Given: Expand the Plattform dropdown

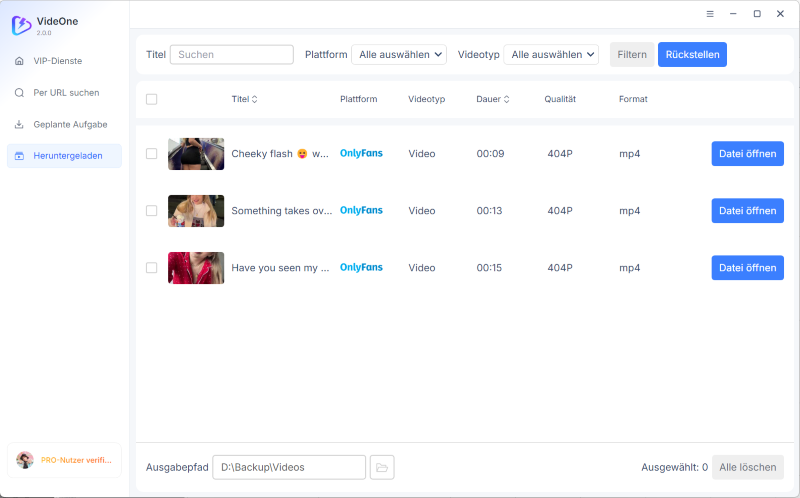Looking at the screenshot, I should tap(399, 55).
